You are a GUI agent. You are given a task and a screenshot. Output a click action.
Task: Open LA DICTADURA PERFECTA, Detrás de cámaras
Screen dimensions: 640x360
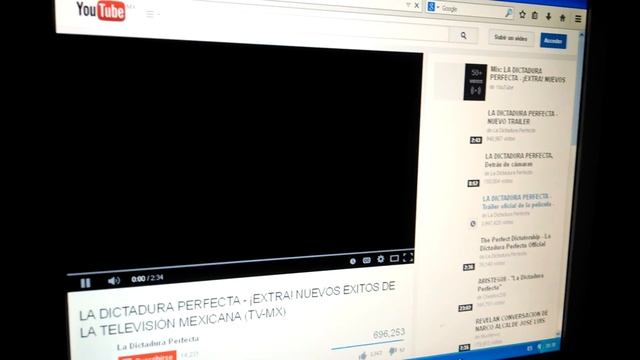click(518, 160)
